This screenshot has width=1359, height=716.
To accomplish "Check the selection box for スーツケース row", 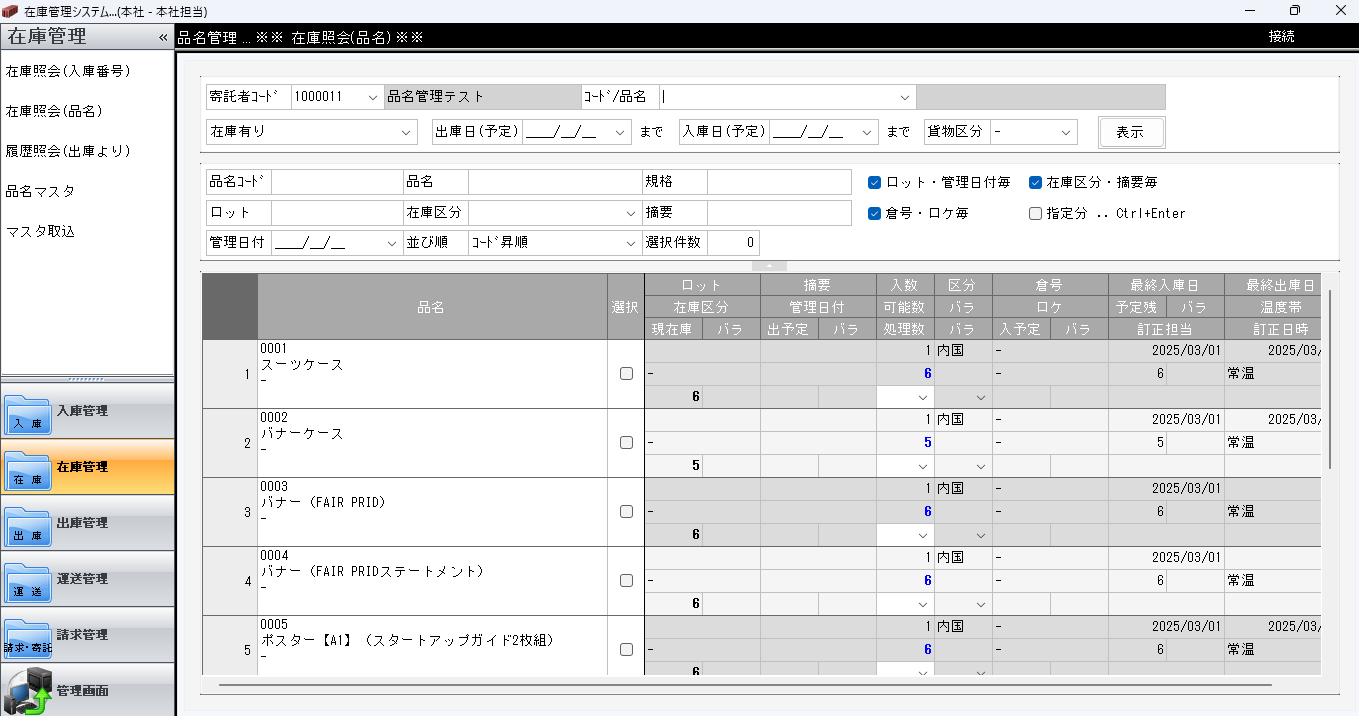I will coord(626,374).
